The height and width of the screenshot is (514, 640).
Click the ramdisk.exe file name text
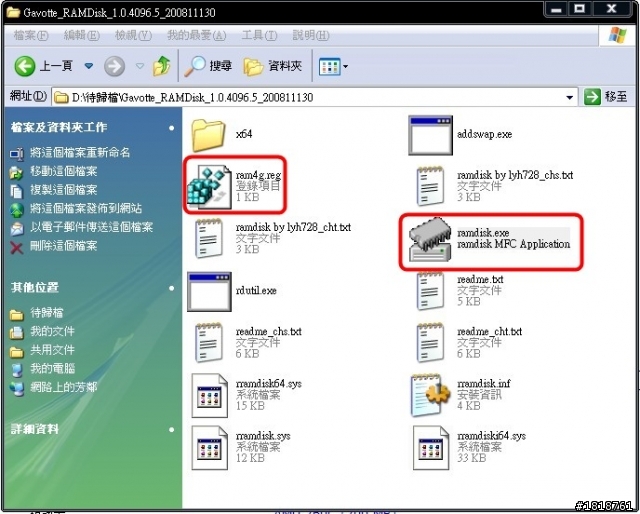[x=483, y=233]
